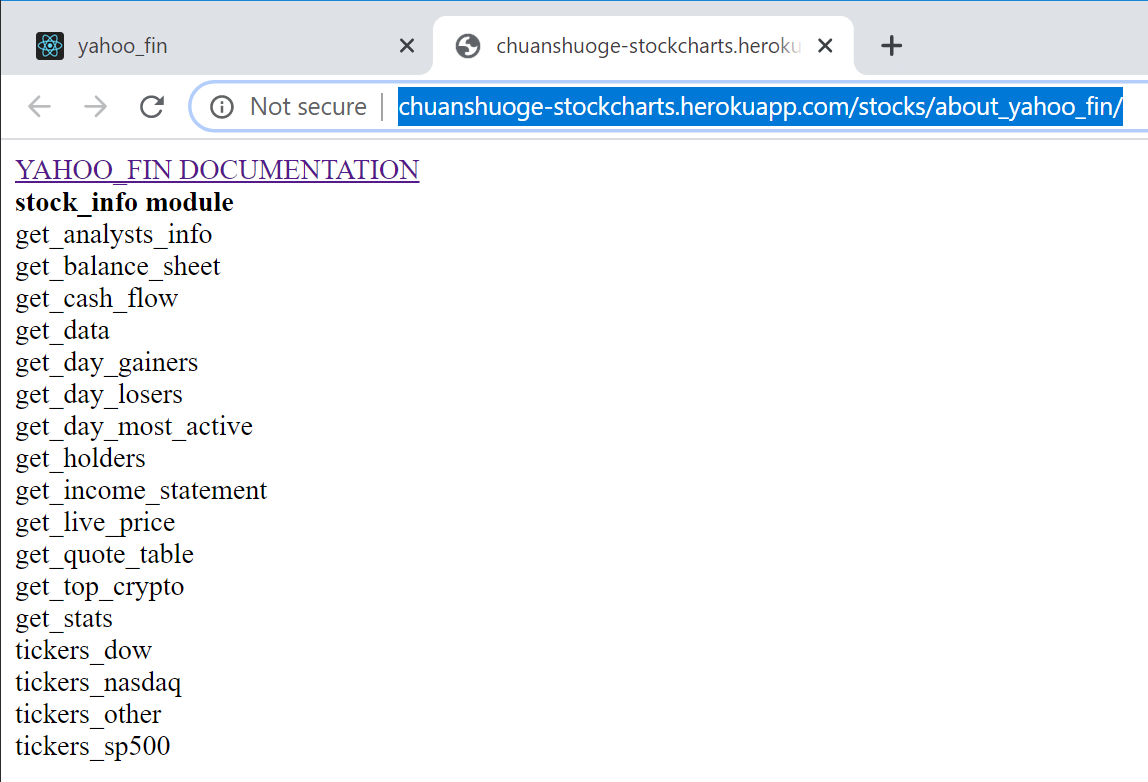
Task: View site information via info icon
Action: (x=222, y=107)
